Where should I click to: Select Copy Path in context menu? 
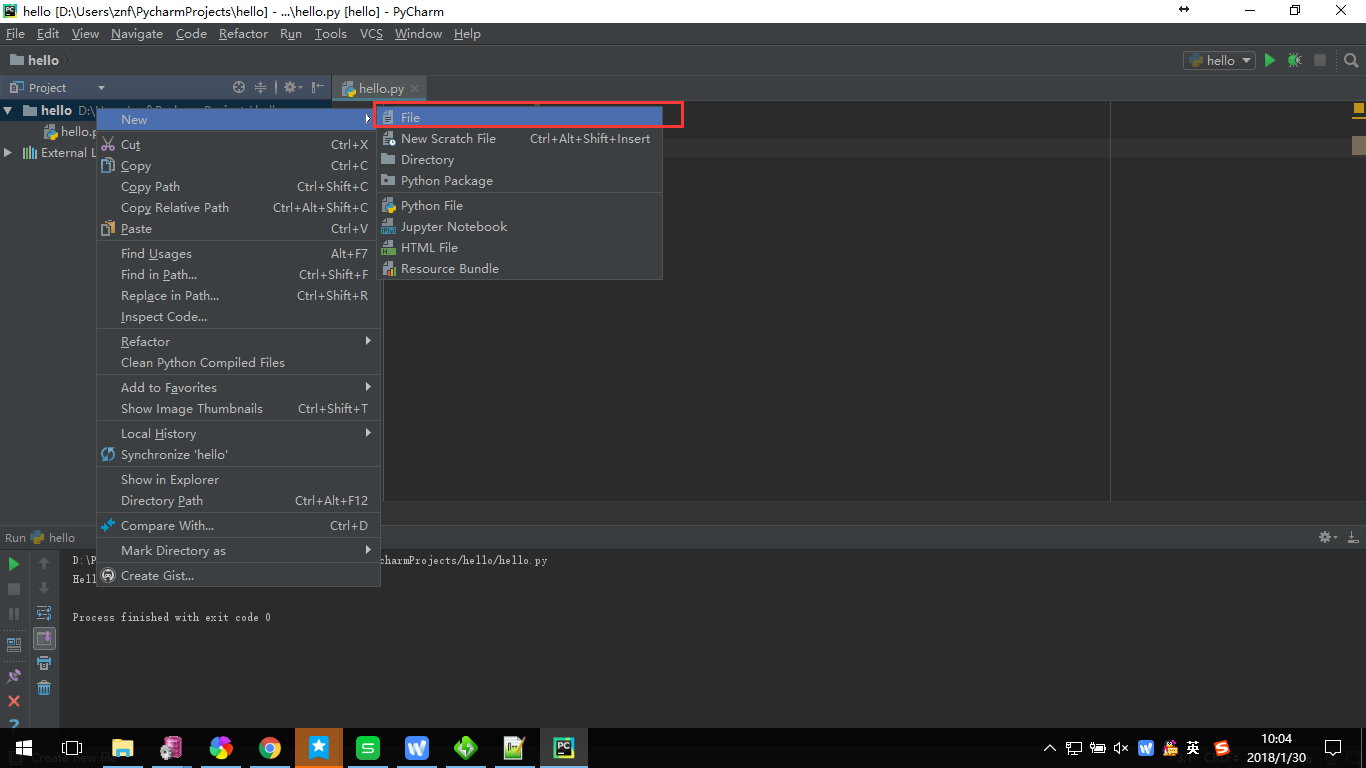(x=238, y=187)
